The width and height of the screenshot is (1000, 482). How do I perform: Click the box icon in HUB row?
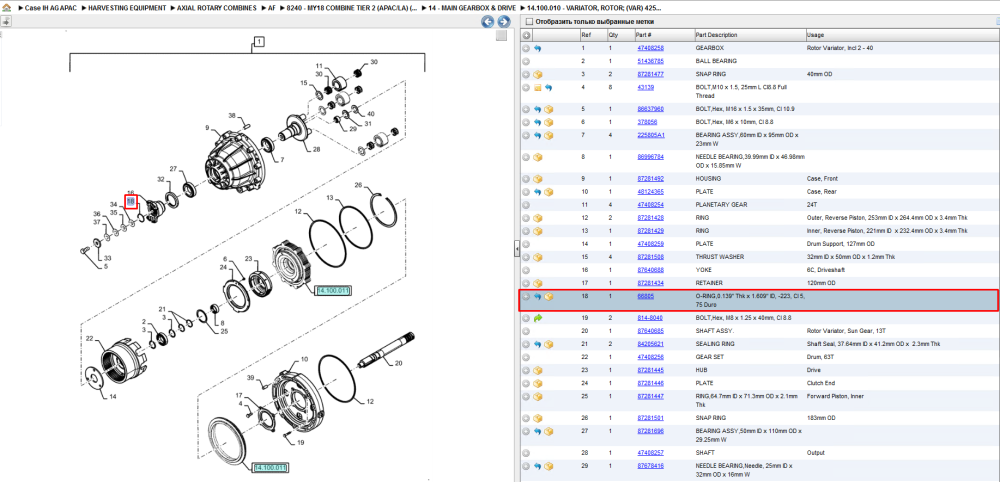pyautogui.click(x=538, y=370)
